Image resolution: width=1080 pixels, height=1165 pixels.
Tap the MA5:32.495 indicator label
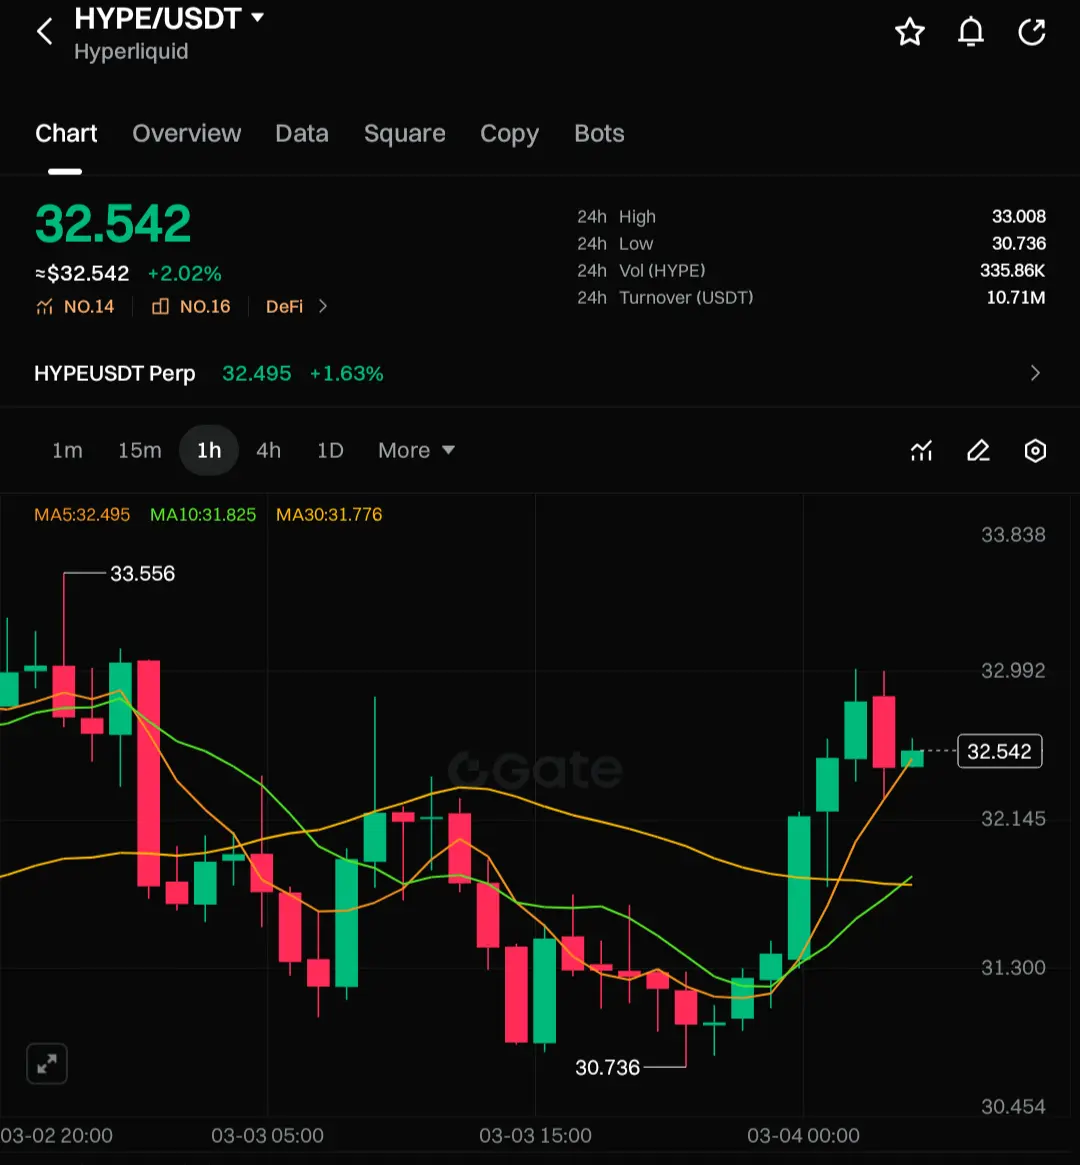pyautogui.click(x=82, y=514)
